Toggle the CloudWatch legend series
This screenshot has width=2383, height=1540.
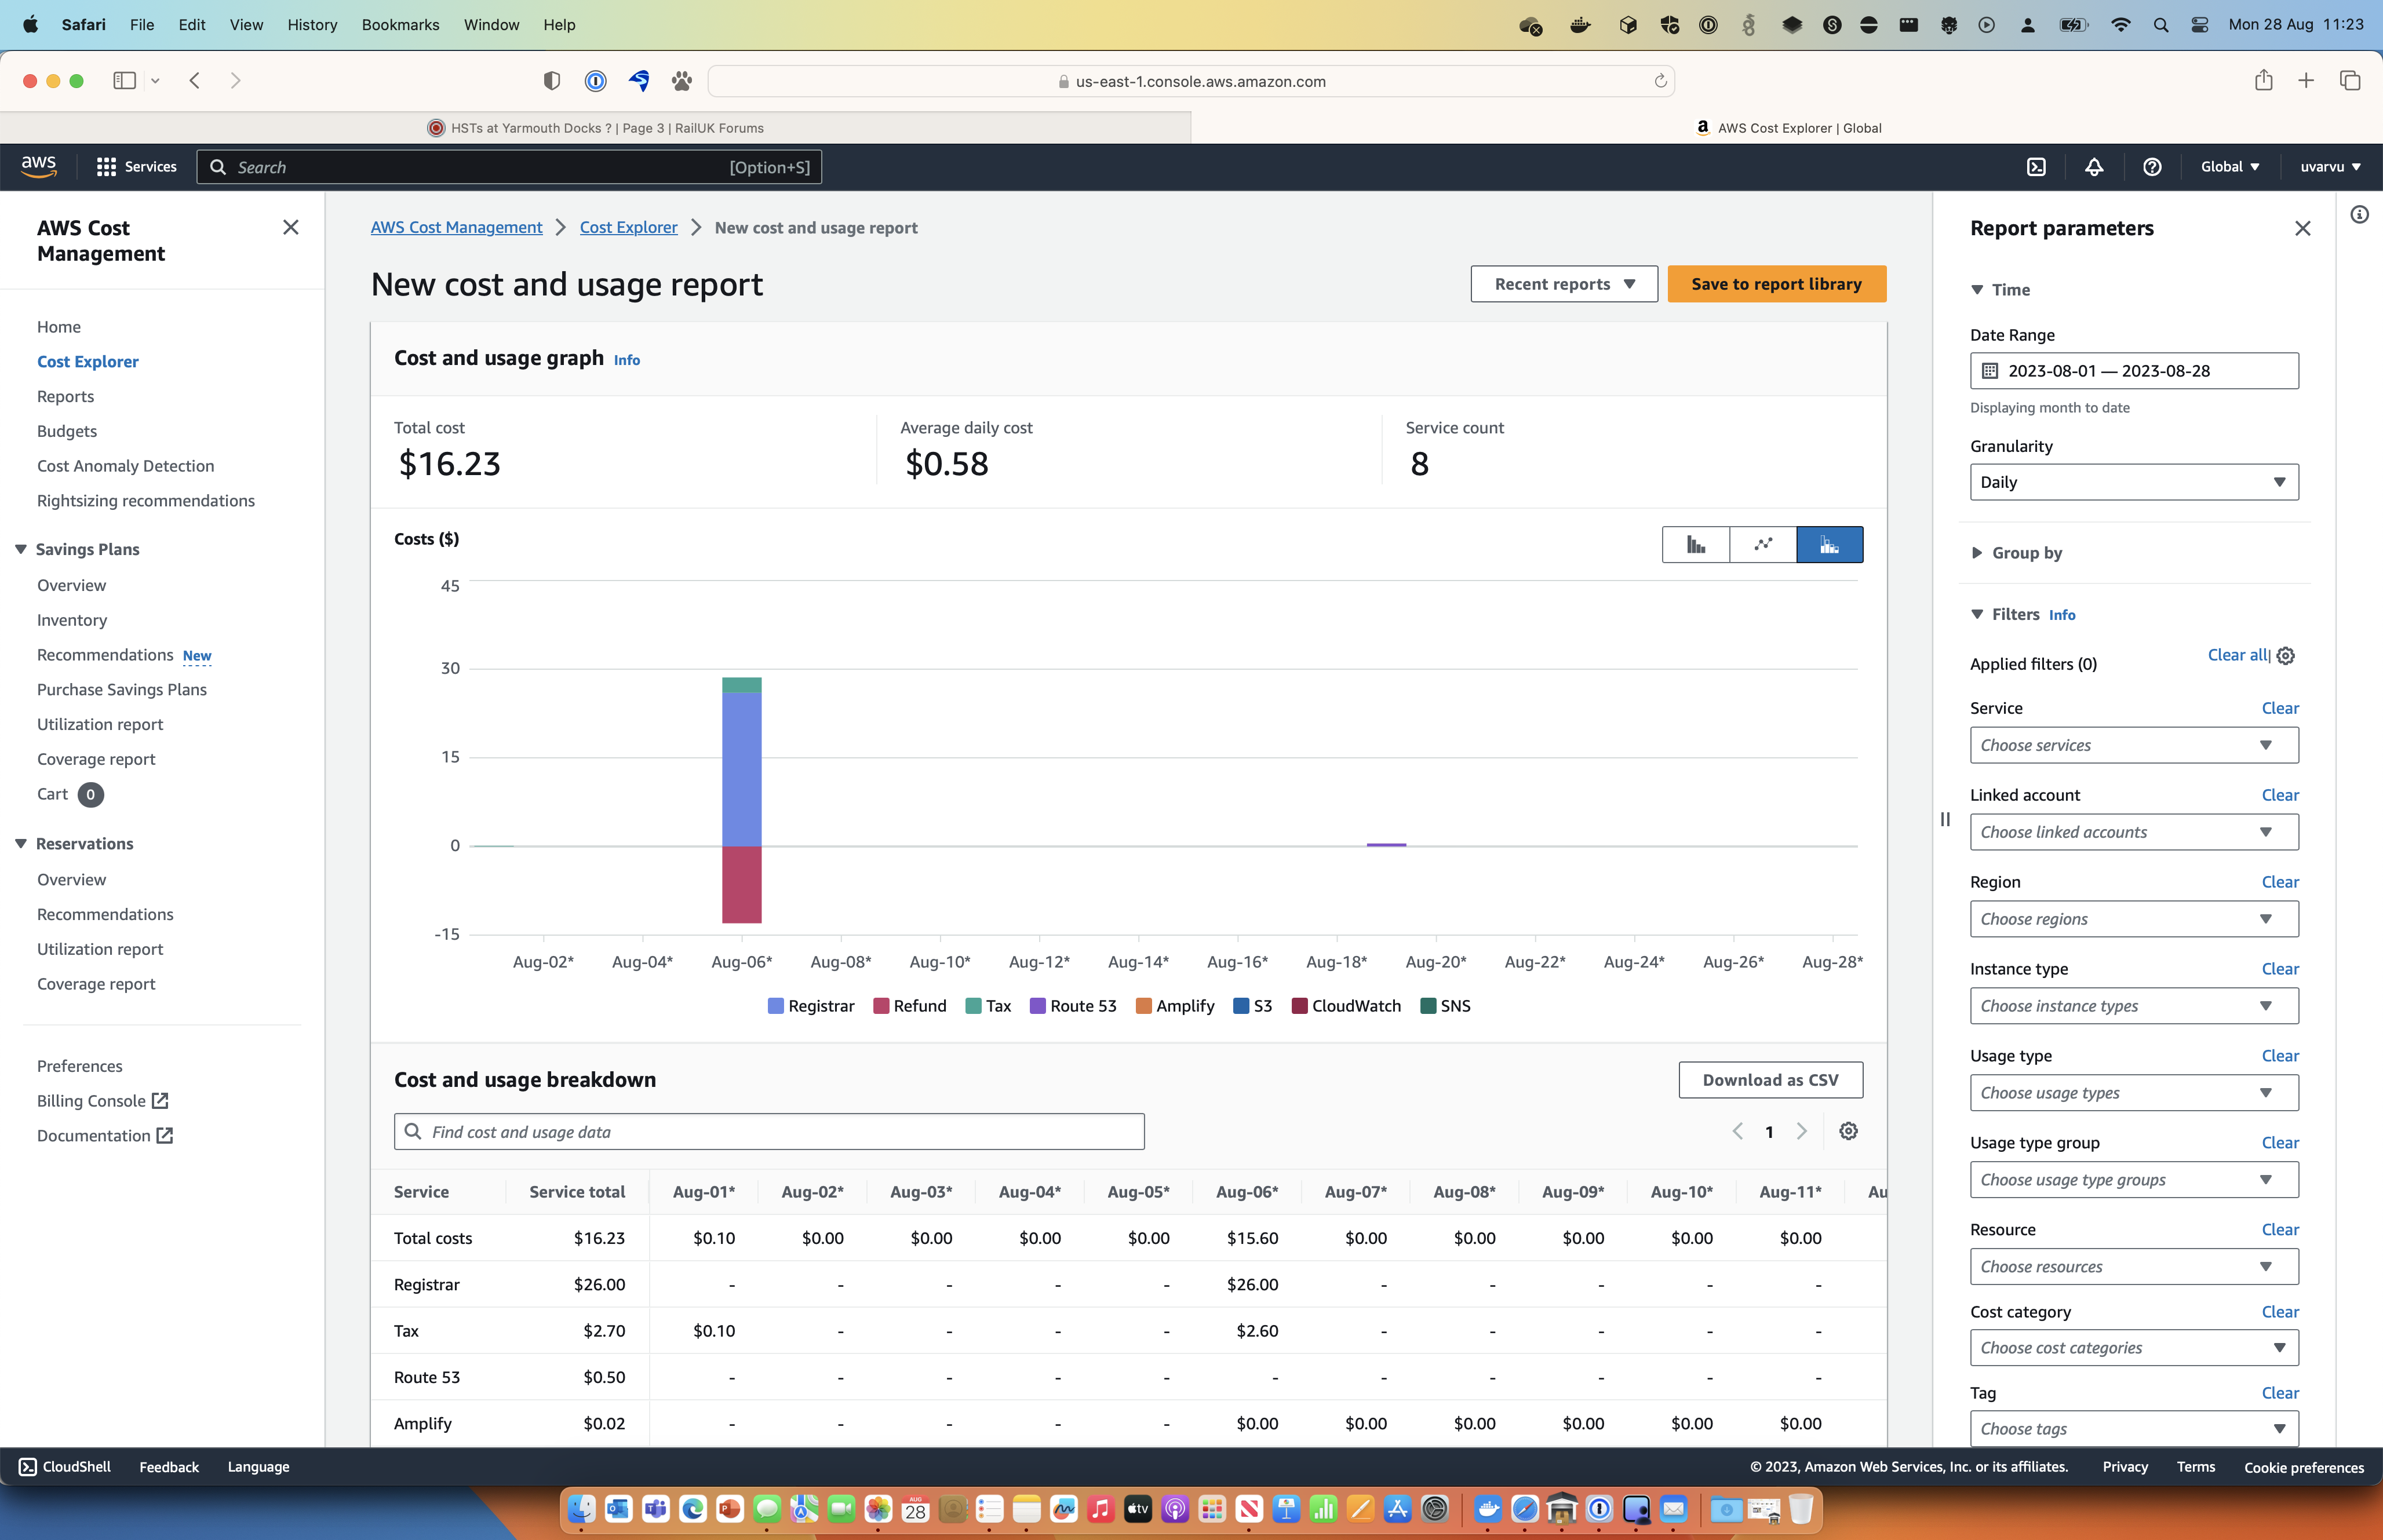pos(1346,1006)
